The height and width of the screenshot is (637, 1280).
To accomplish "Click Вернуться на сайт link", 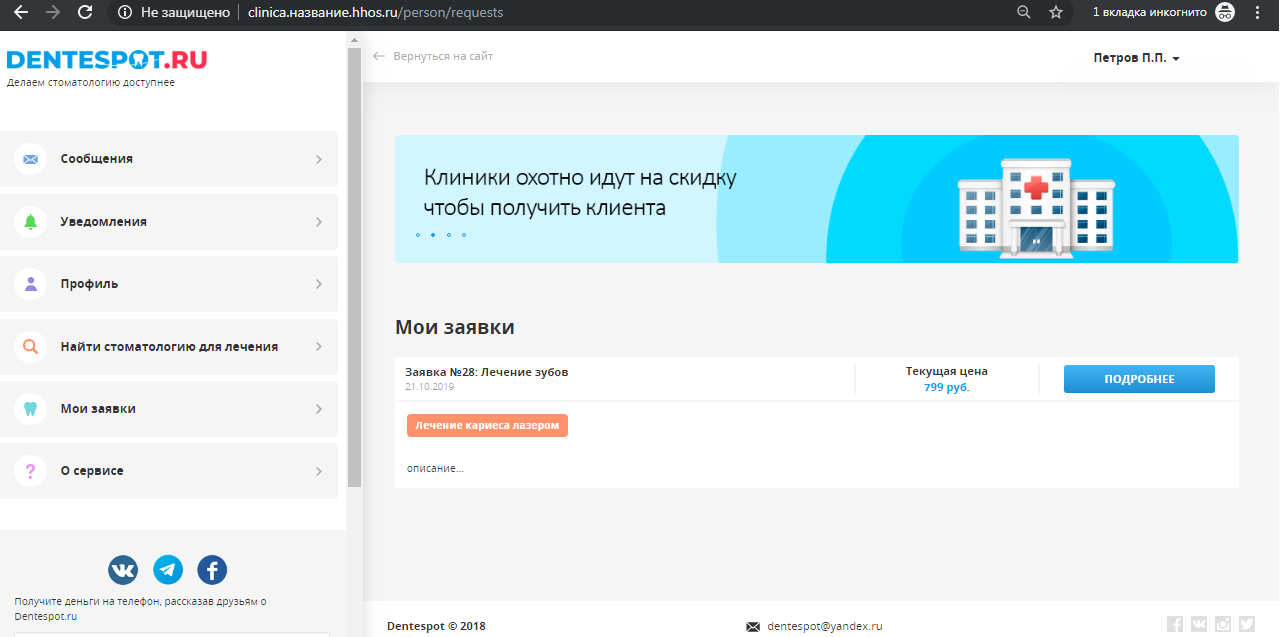I will click(443, 56).
